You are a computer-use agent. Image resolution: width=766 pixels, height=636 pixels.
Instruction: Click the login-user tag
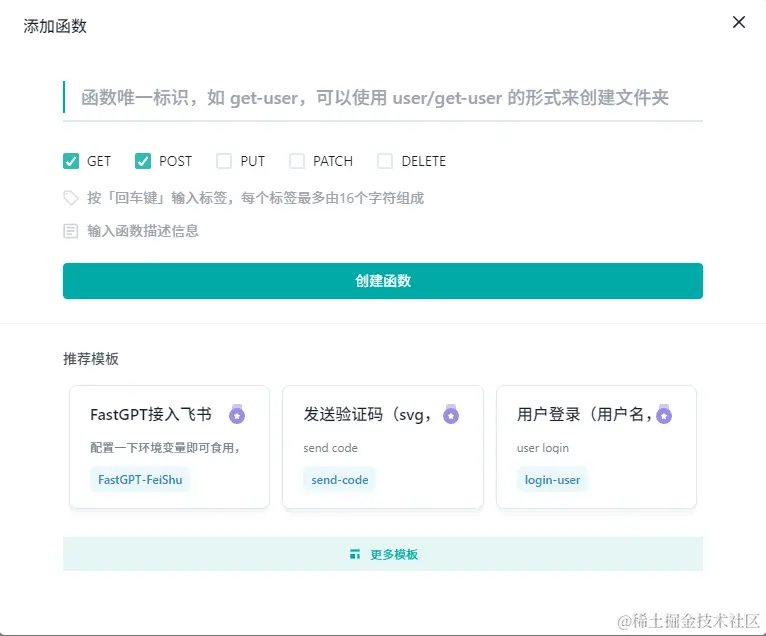pos(553,480)
